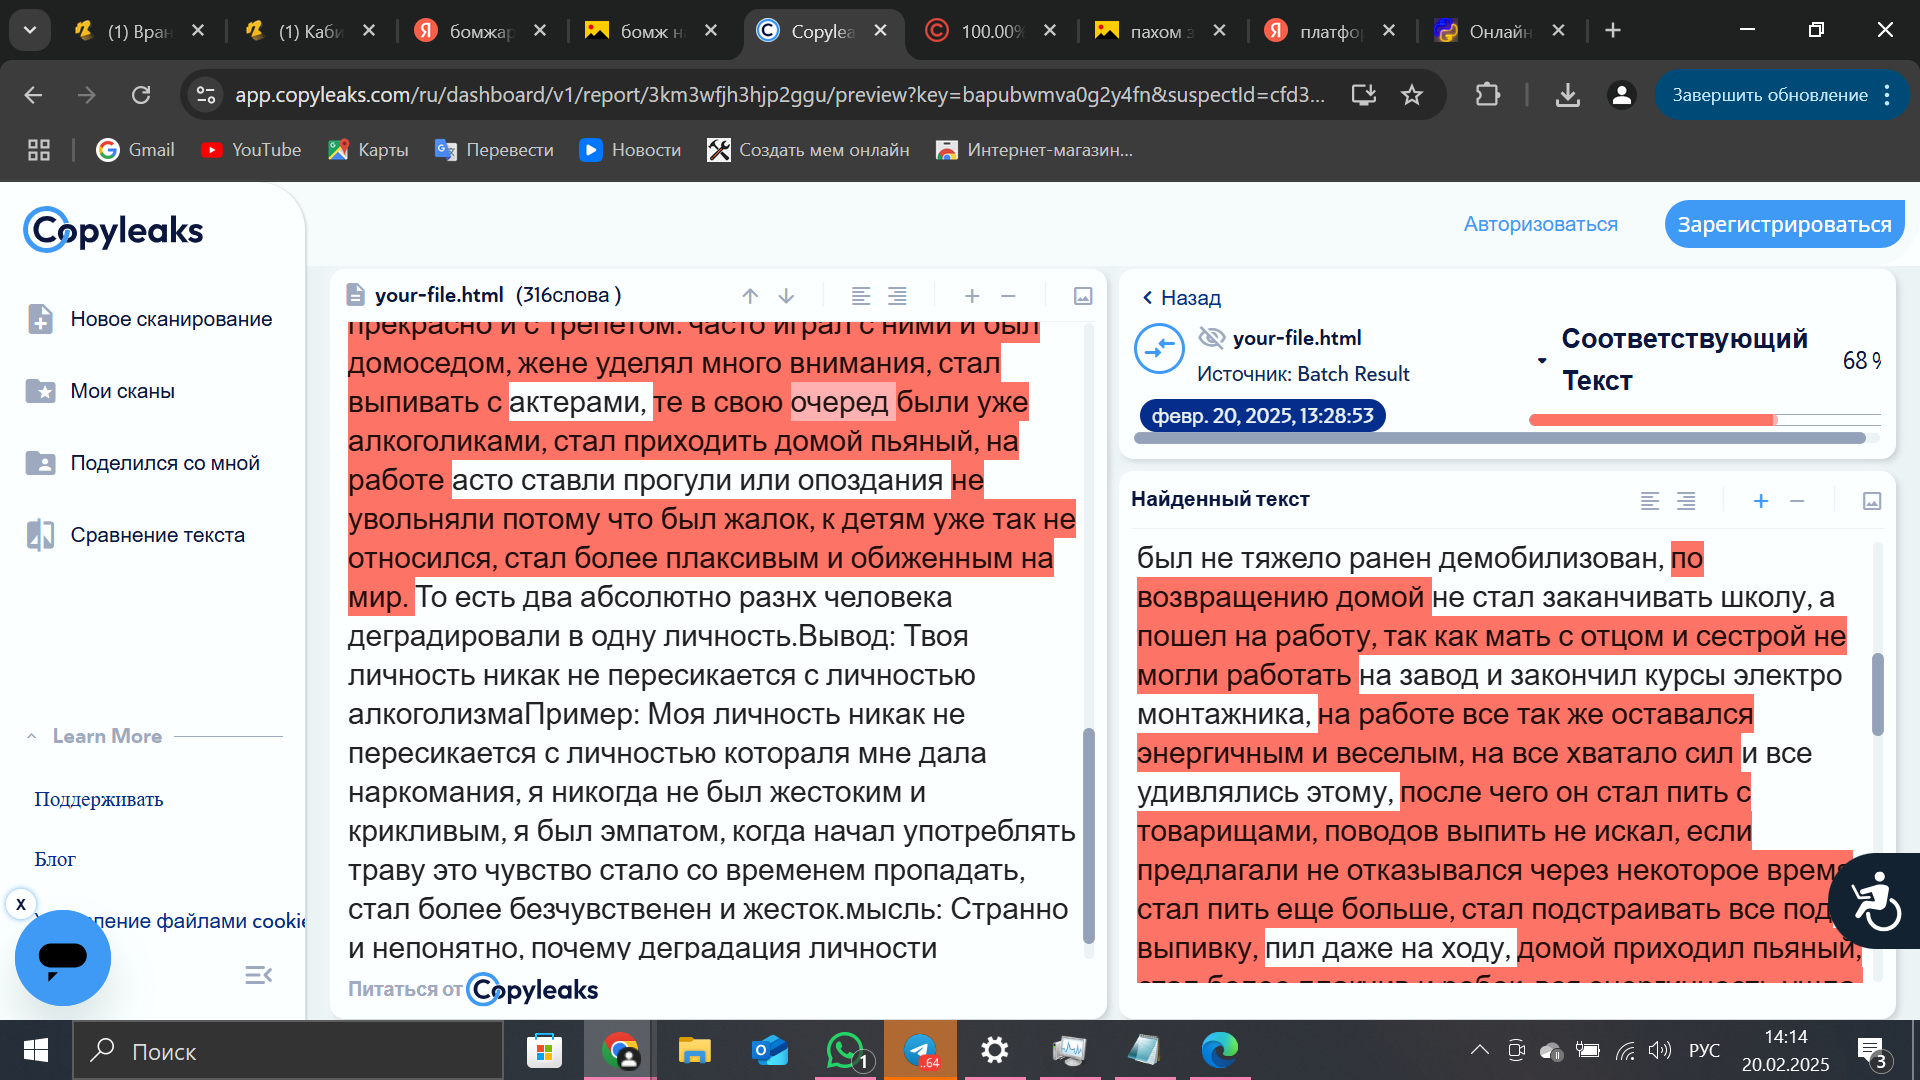Jump to next match with down arrow
The image size is (1920, 1080).
point(786,296)
